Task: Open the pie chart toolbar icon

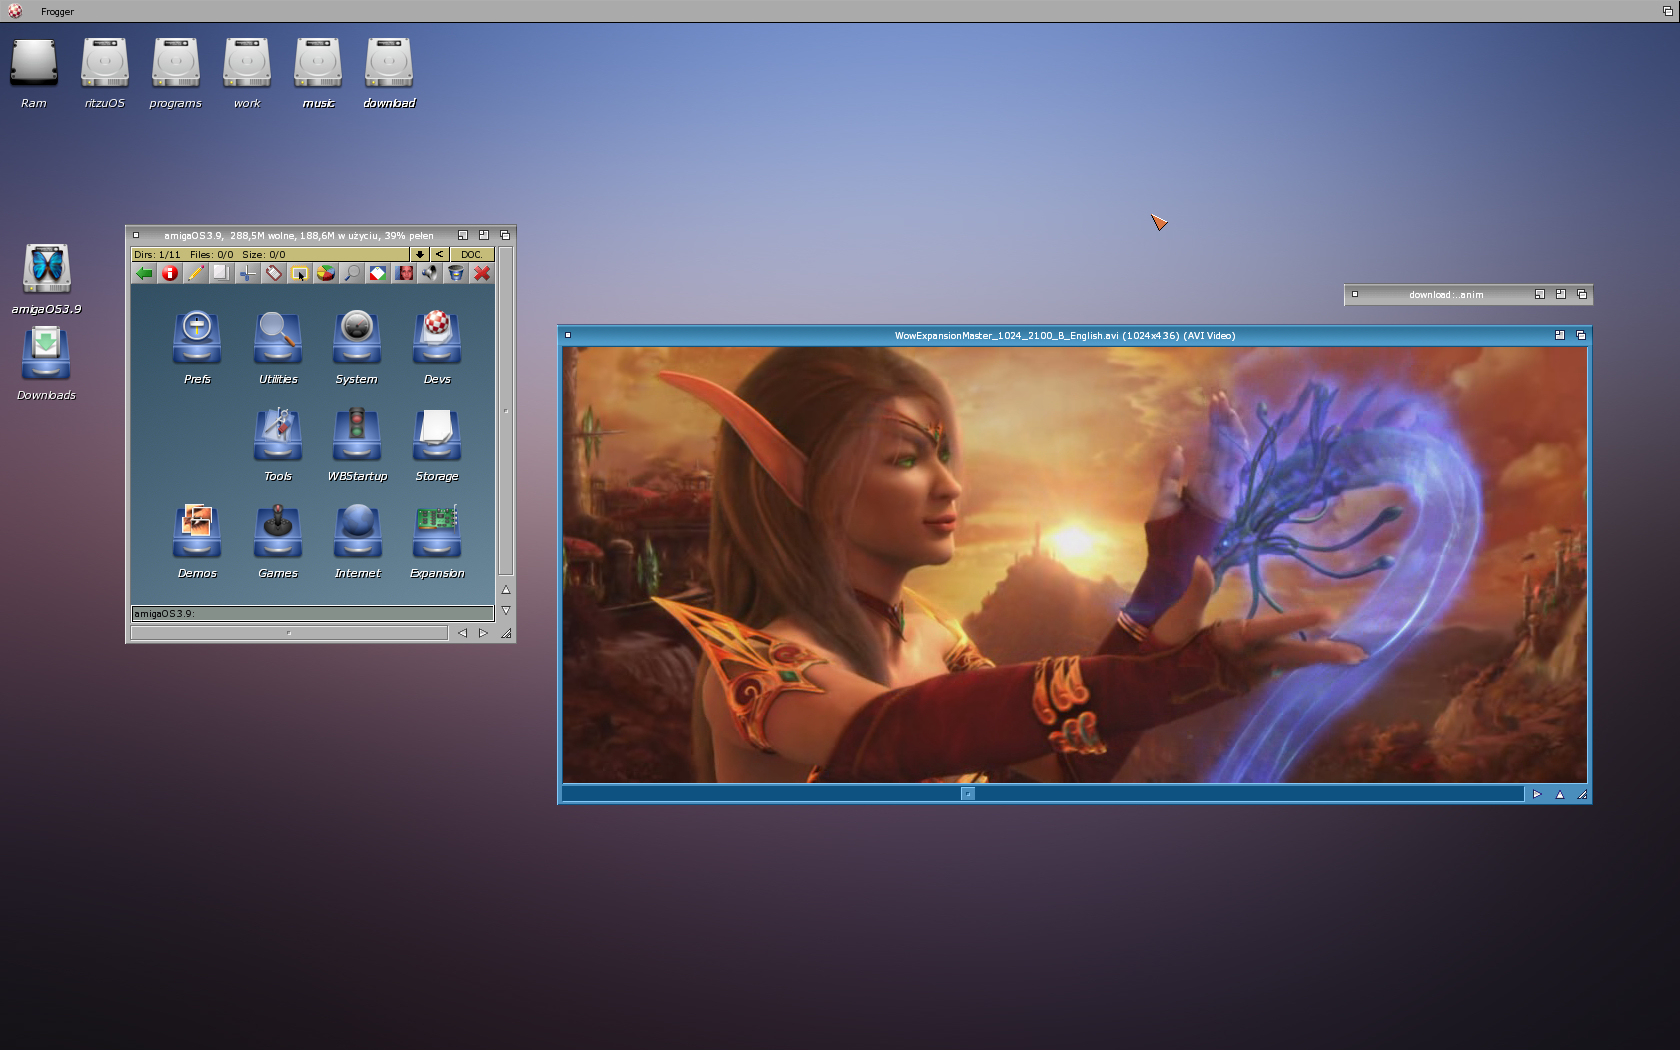Action: pos(326,273)
